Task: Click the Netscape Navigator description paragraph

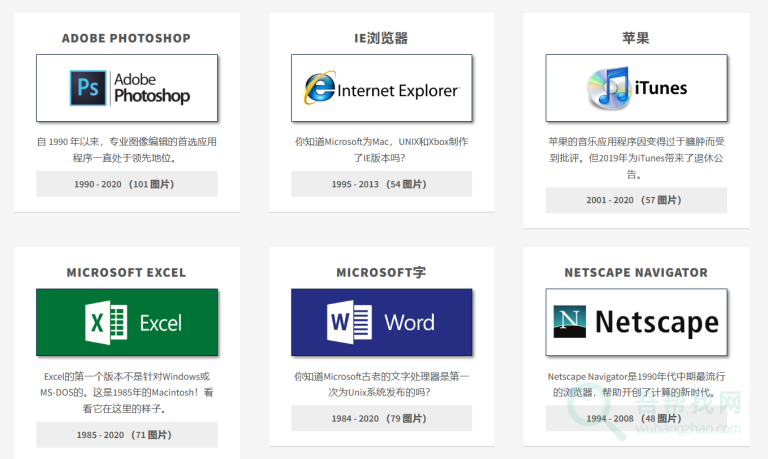Action: tap(636, 384)
